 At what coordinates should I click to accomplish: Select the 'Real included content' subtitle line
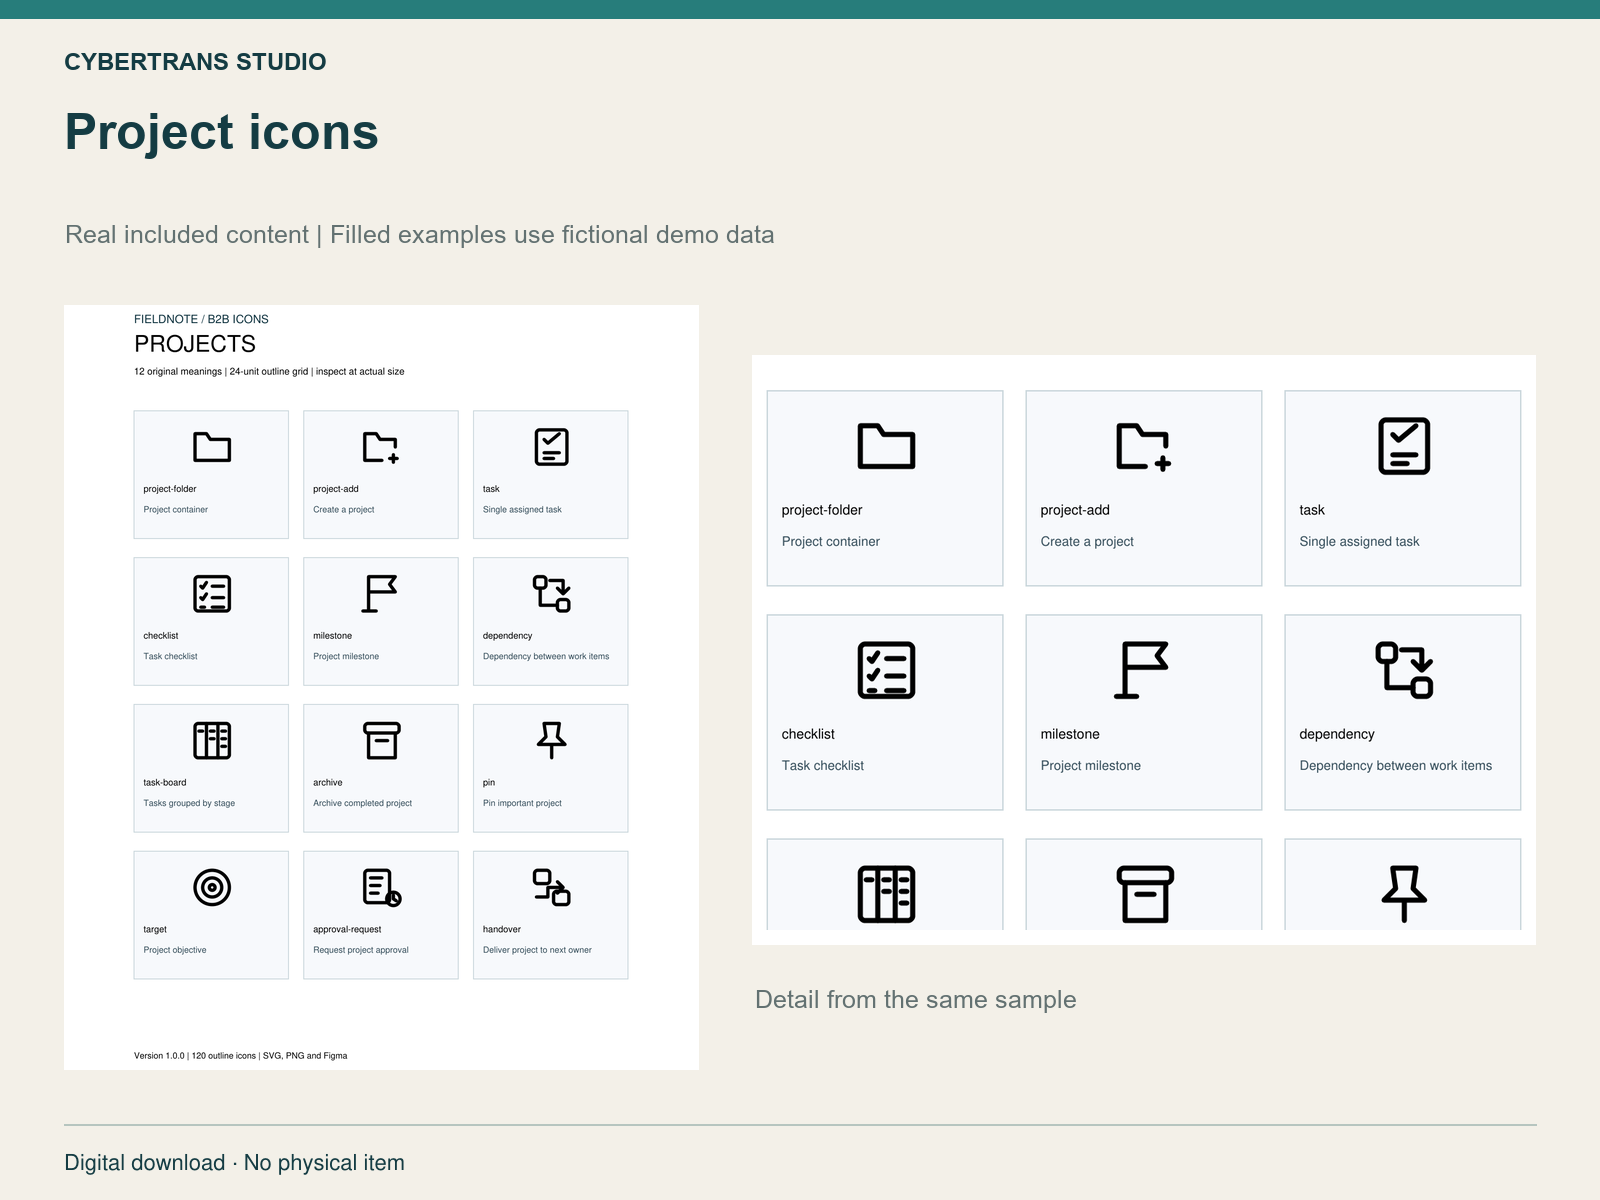(420, 235)
